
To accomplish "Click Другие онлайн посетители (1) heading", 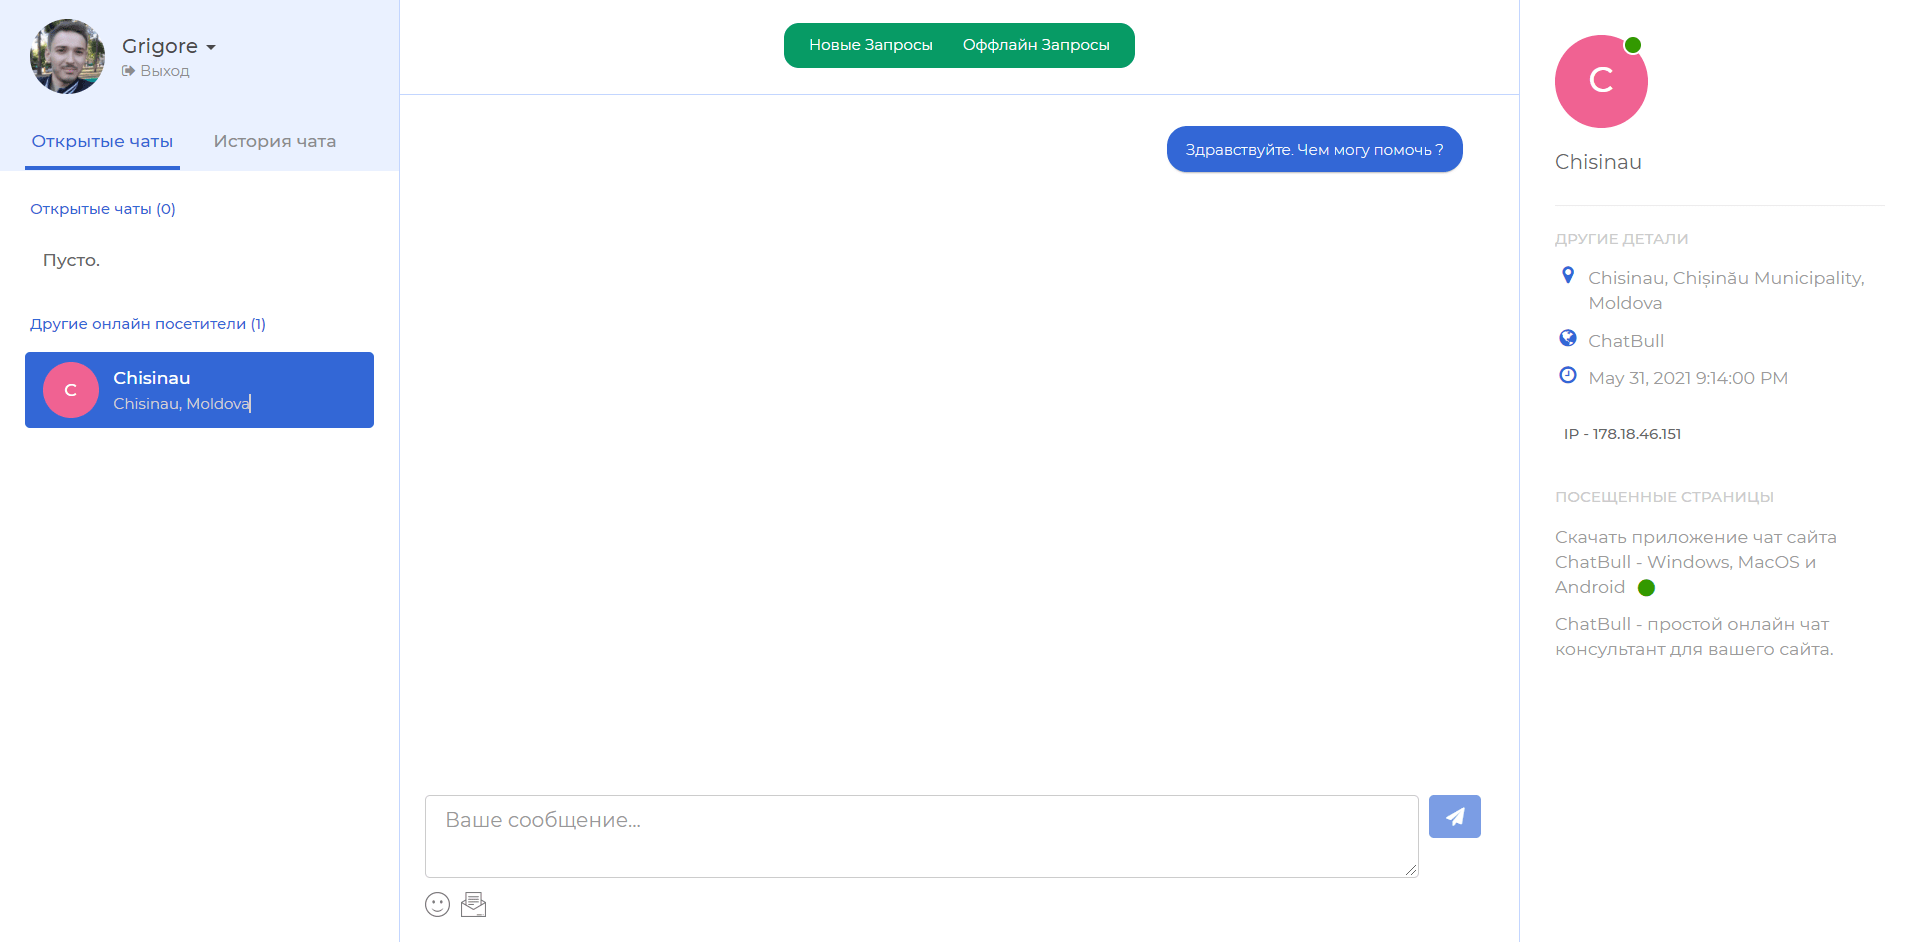I will [148, 324].
